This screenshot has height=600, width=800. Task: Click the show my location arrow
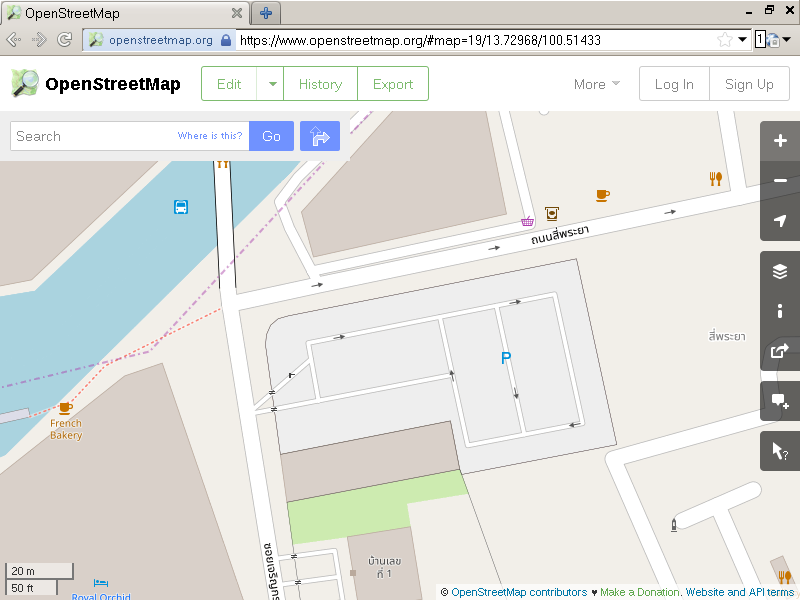pos(780,221)
